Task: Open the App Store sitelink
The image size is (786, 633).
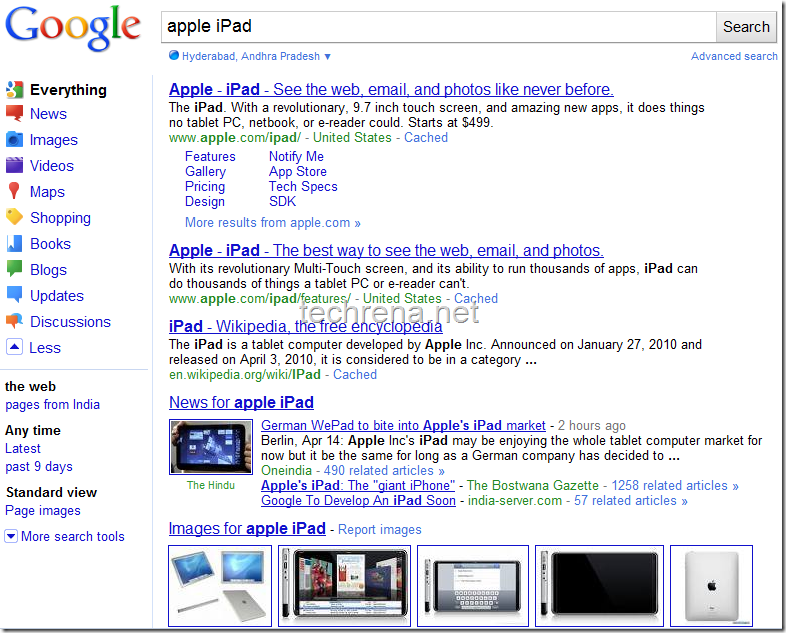Action: coord(298,171)
